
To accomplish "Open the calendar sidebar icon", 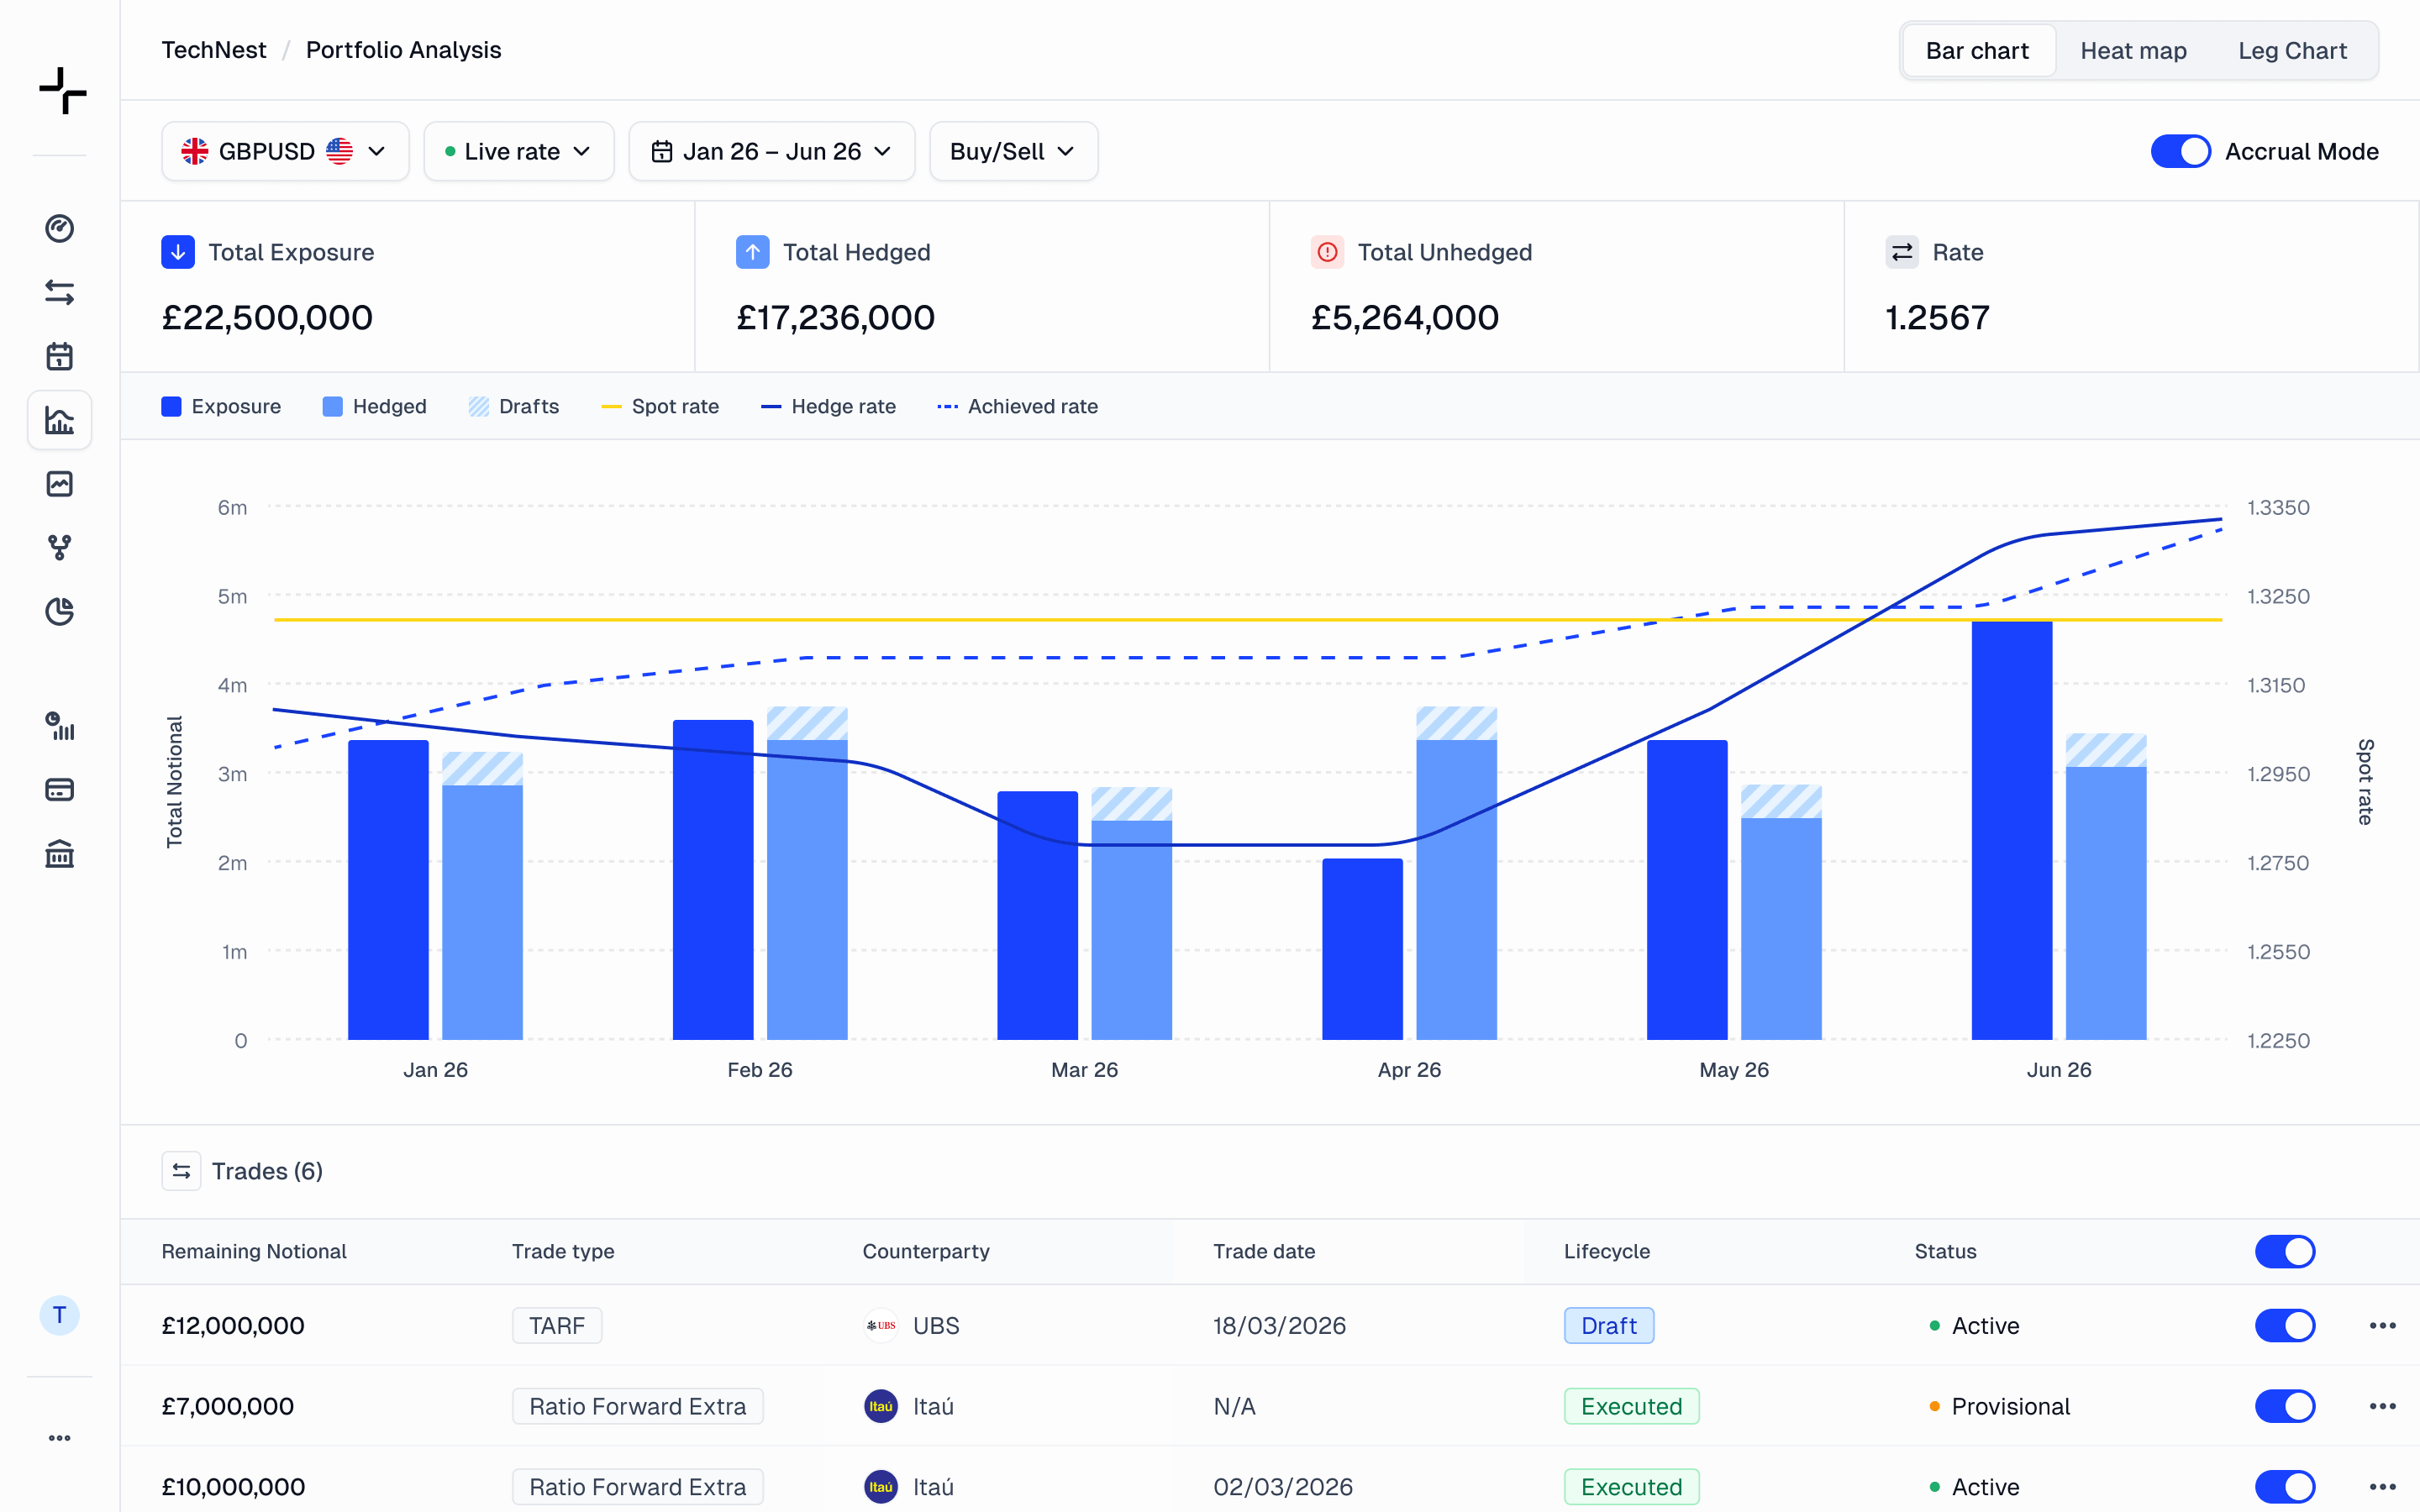I will pyautogui.click(x=59, y=356).
